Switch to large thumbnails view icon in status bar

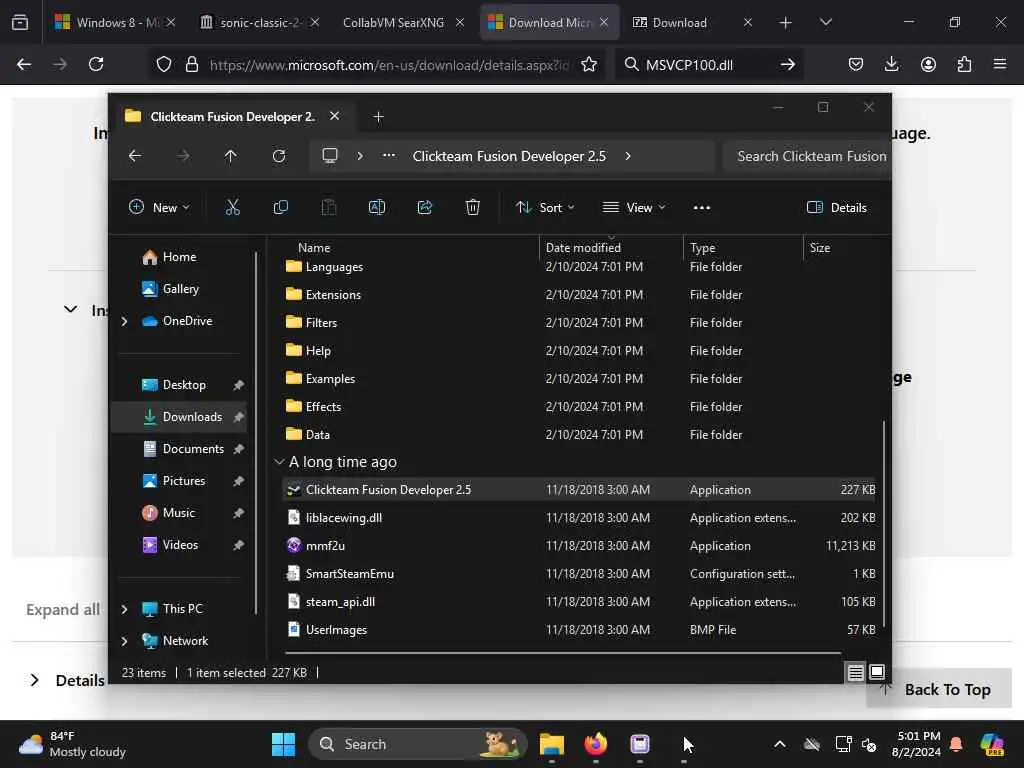click(x=877, y=672)
